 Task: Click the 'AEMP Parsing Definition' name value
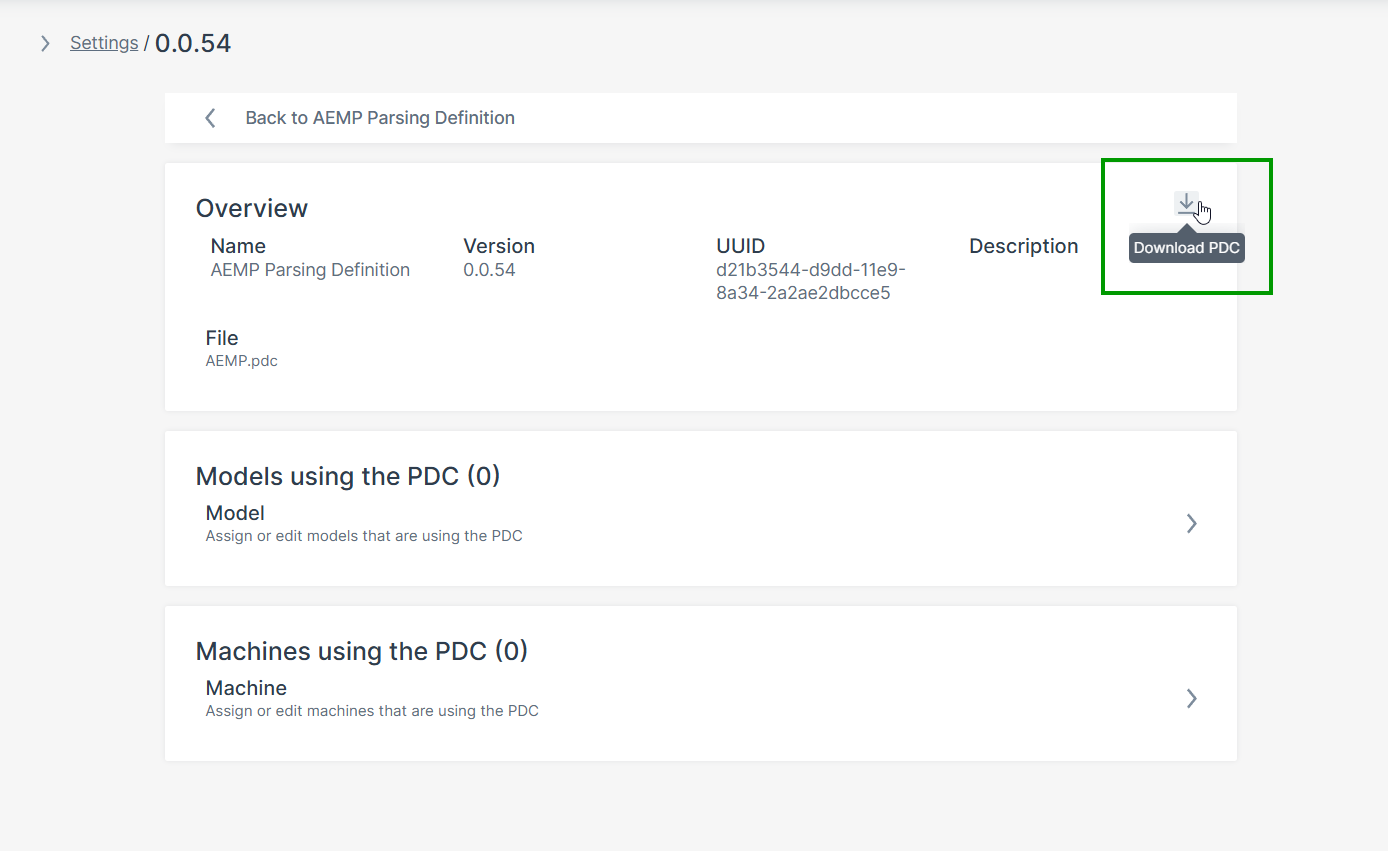[x=310, y=270]
